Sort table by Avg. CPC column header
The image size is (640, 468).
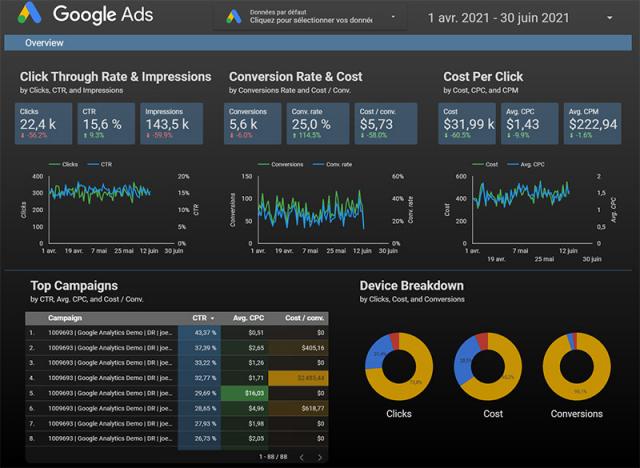pos(248,318)
